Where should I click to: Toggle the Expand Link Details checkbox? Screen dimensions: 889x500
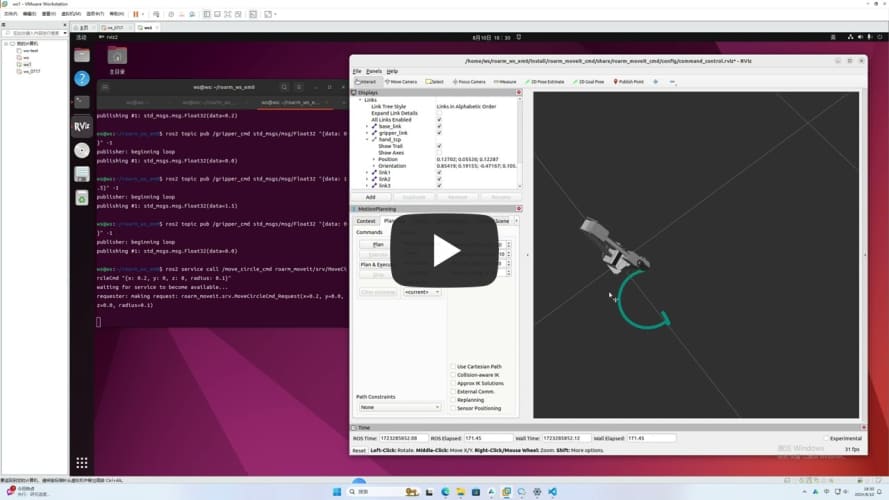click(x=439, y=113)
